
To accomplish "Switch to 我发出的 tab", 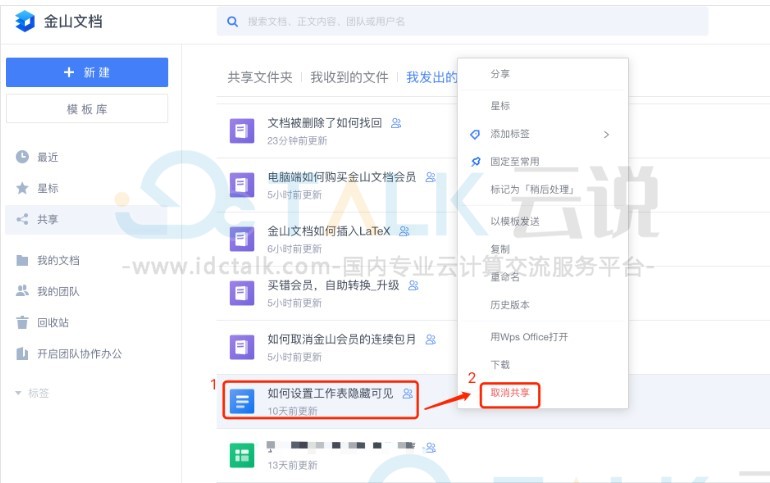I will (x=432, y=77).
